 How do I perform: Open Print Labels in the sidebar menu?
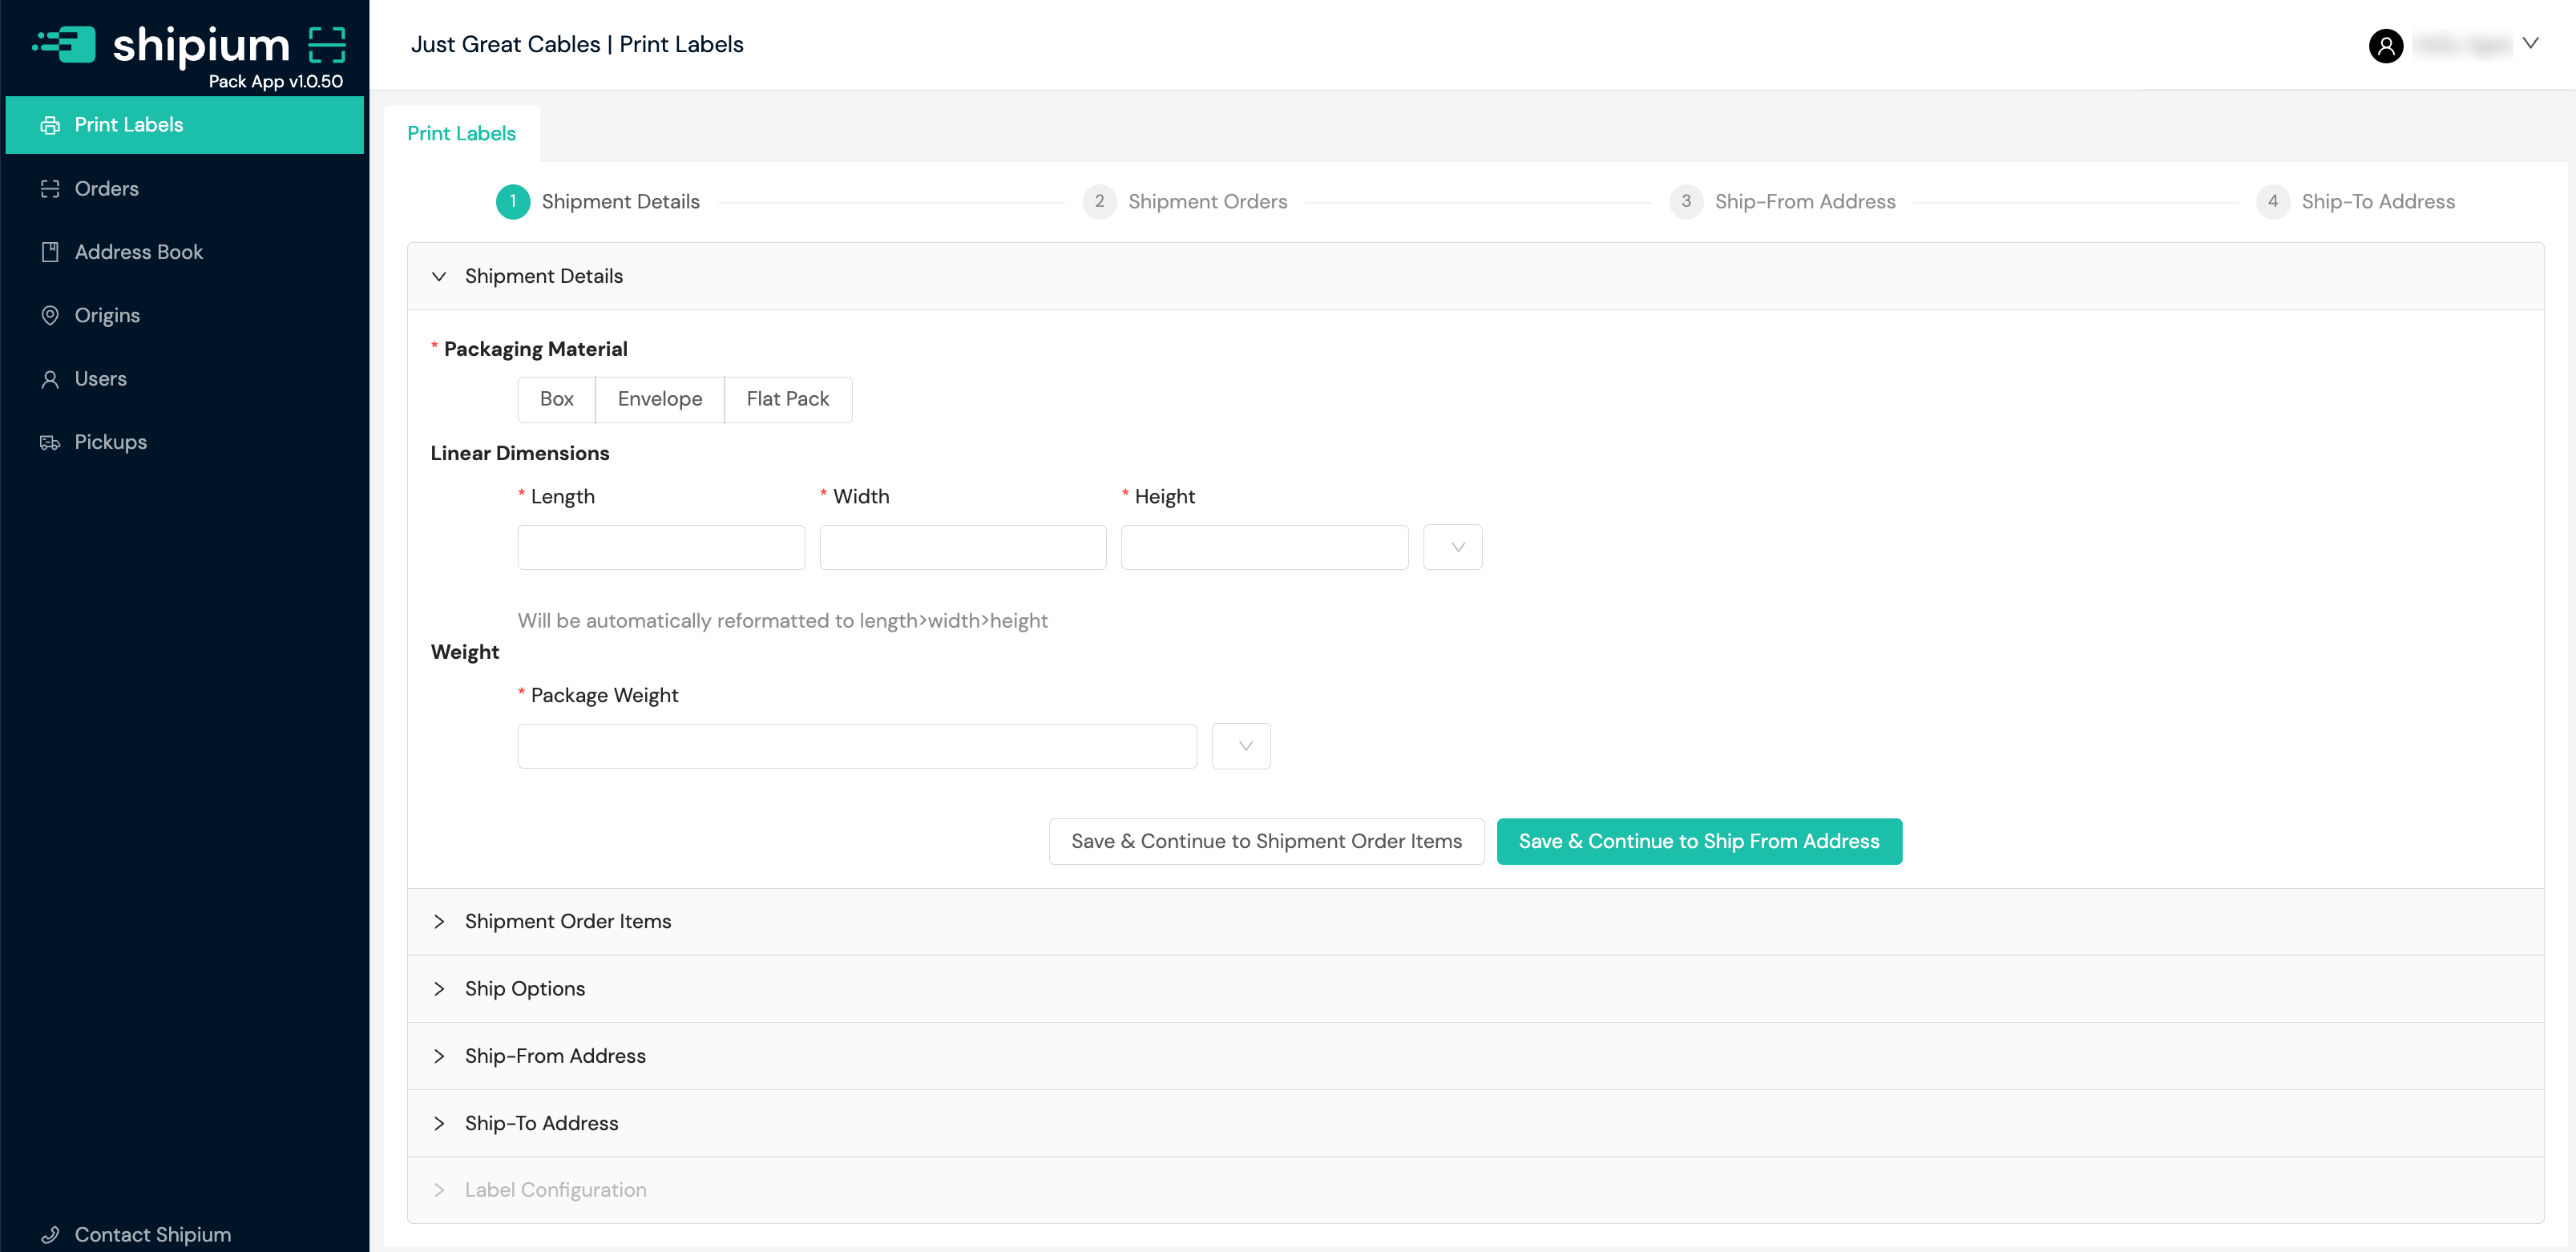tap(185, 125)
